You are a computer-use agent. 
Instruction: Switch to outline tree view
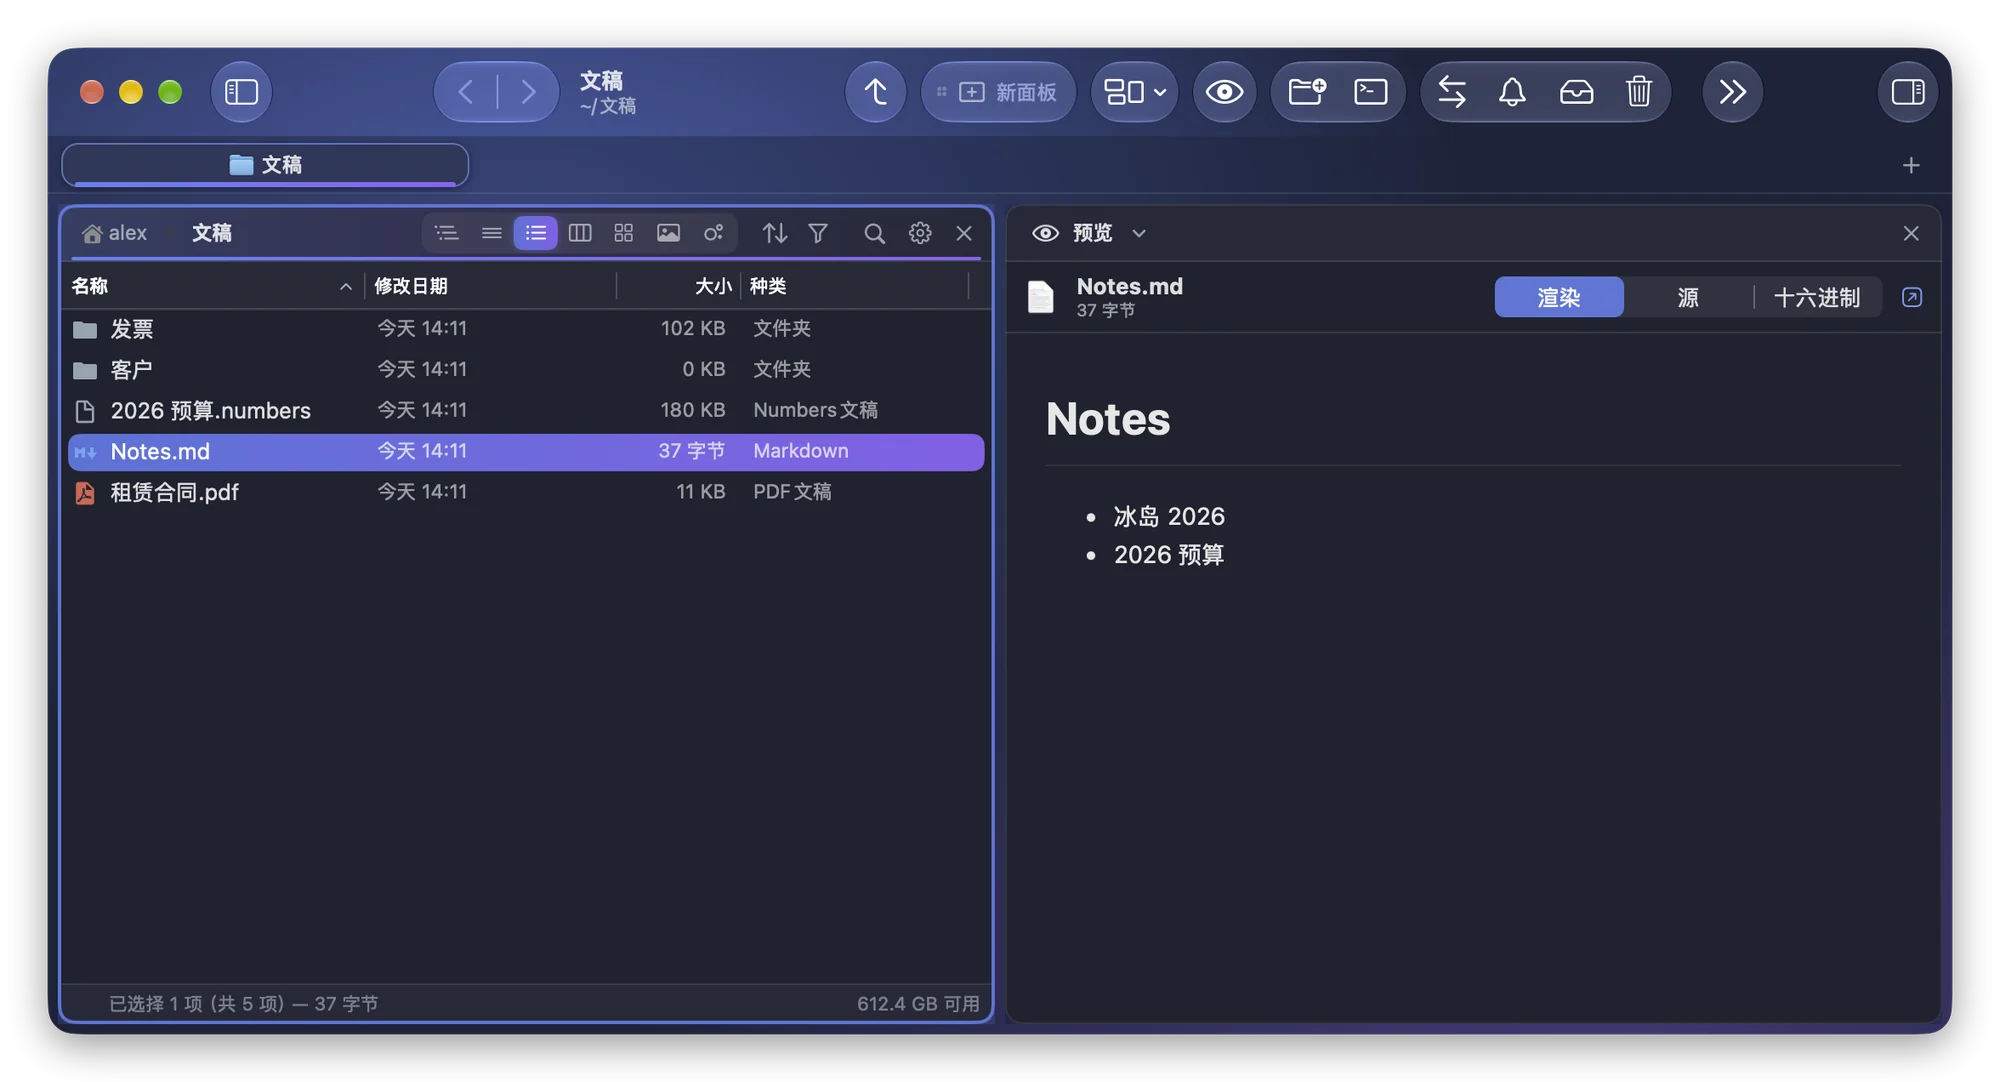tap(446, 233)
